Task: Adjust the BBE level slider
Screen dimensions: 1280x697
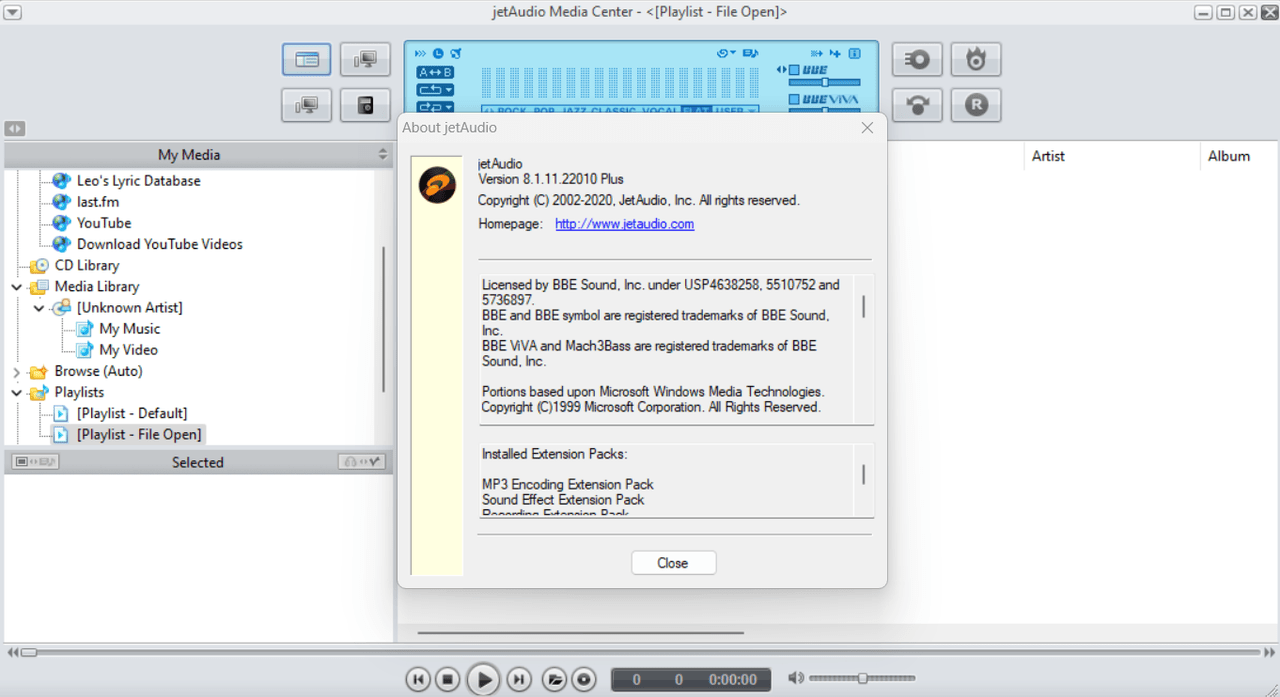Action: pos(825,82)
